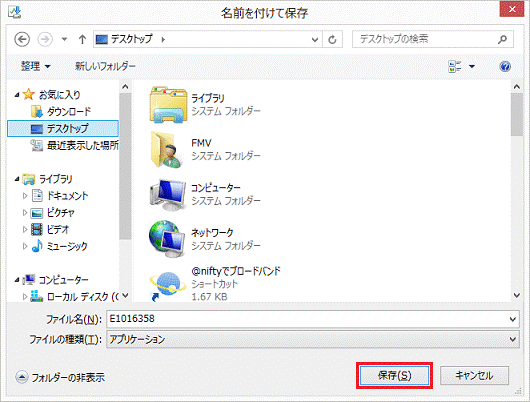The image size is (530, 402).
Task: Click the キャンセル button
Action: tap(474, 375)
